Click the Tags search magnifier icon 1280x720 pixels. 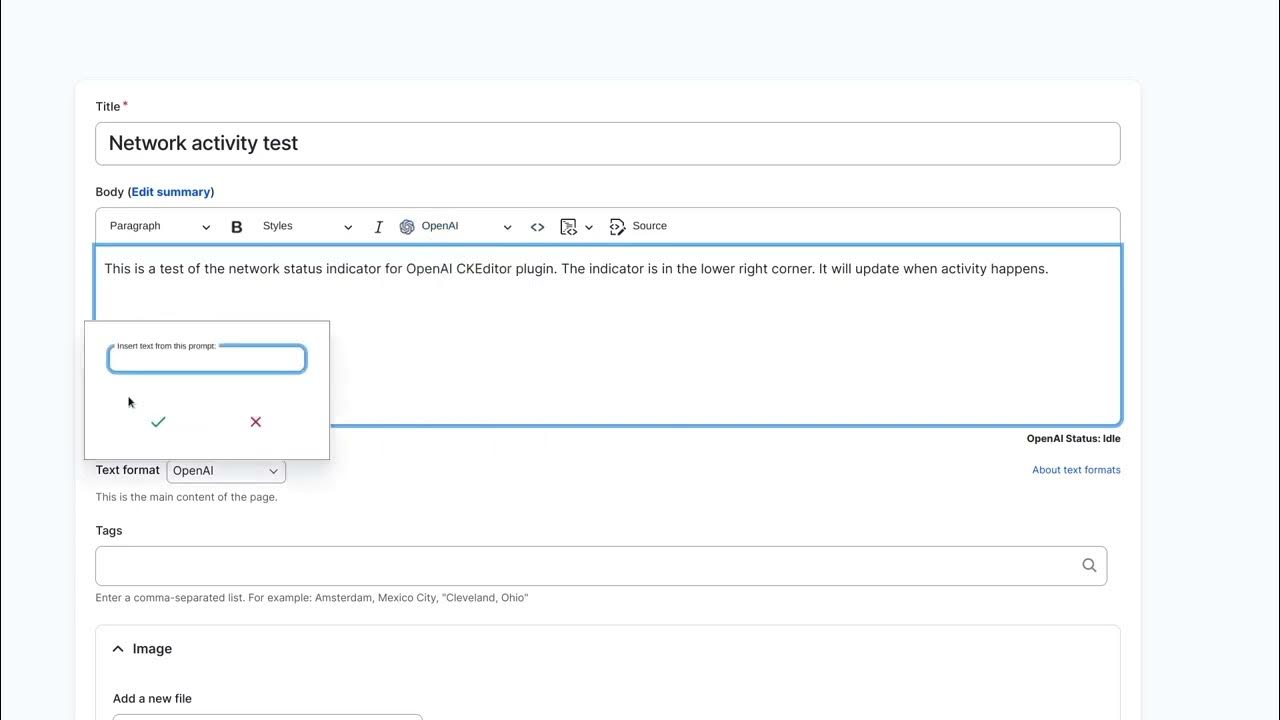tap(1089, 566)
